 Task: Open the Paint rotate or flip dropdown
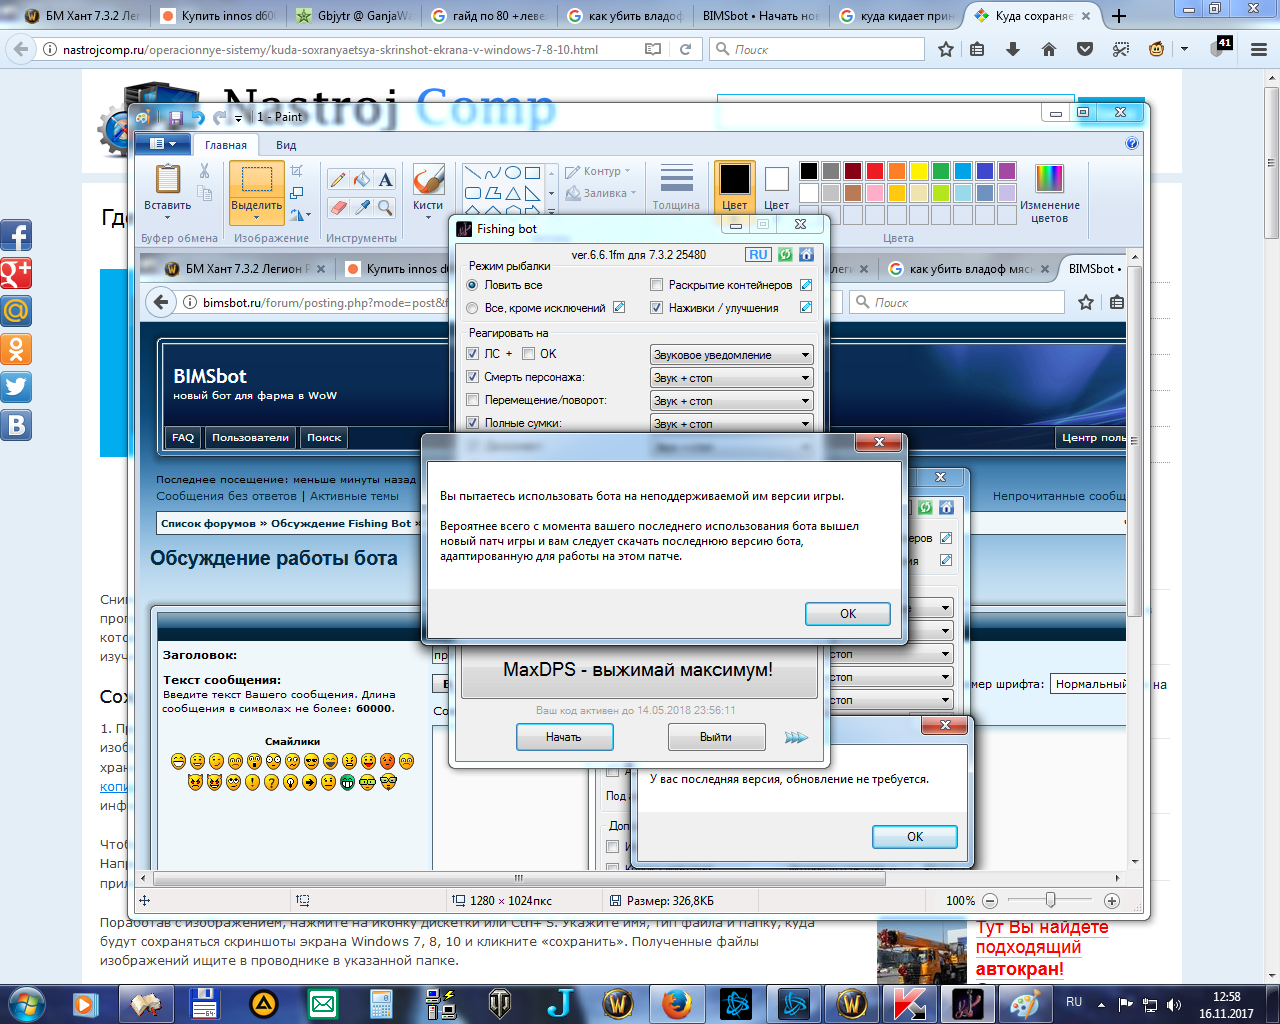[300, 214]
